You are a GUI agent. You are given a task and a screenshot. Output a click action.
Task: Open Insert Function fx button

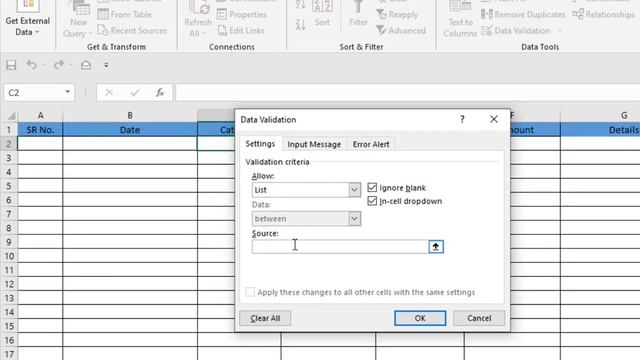coord(160,93)
